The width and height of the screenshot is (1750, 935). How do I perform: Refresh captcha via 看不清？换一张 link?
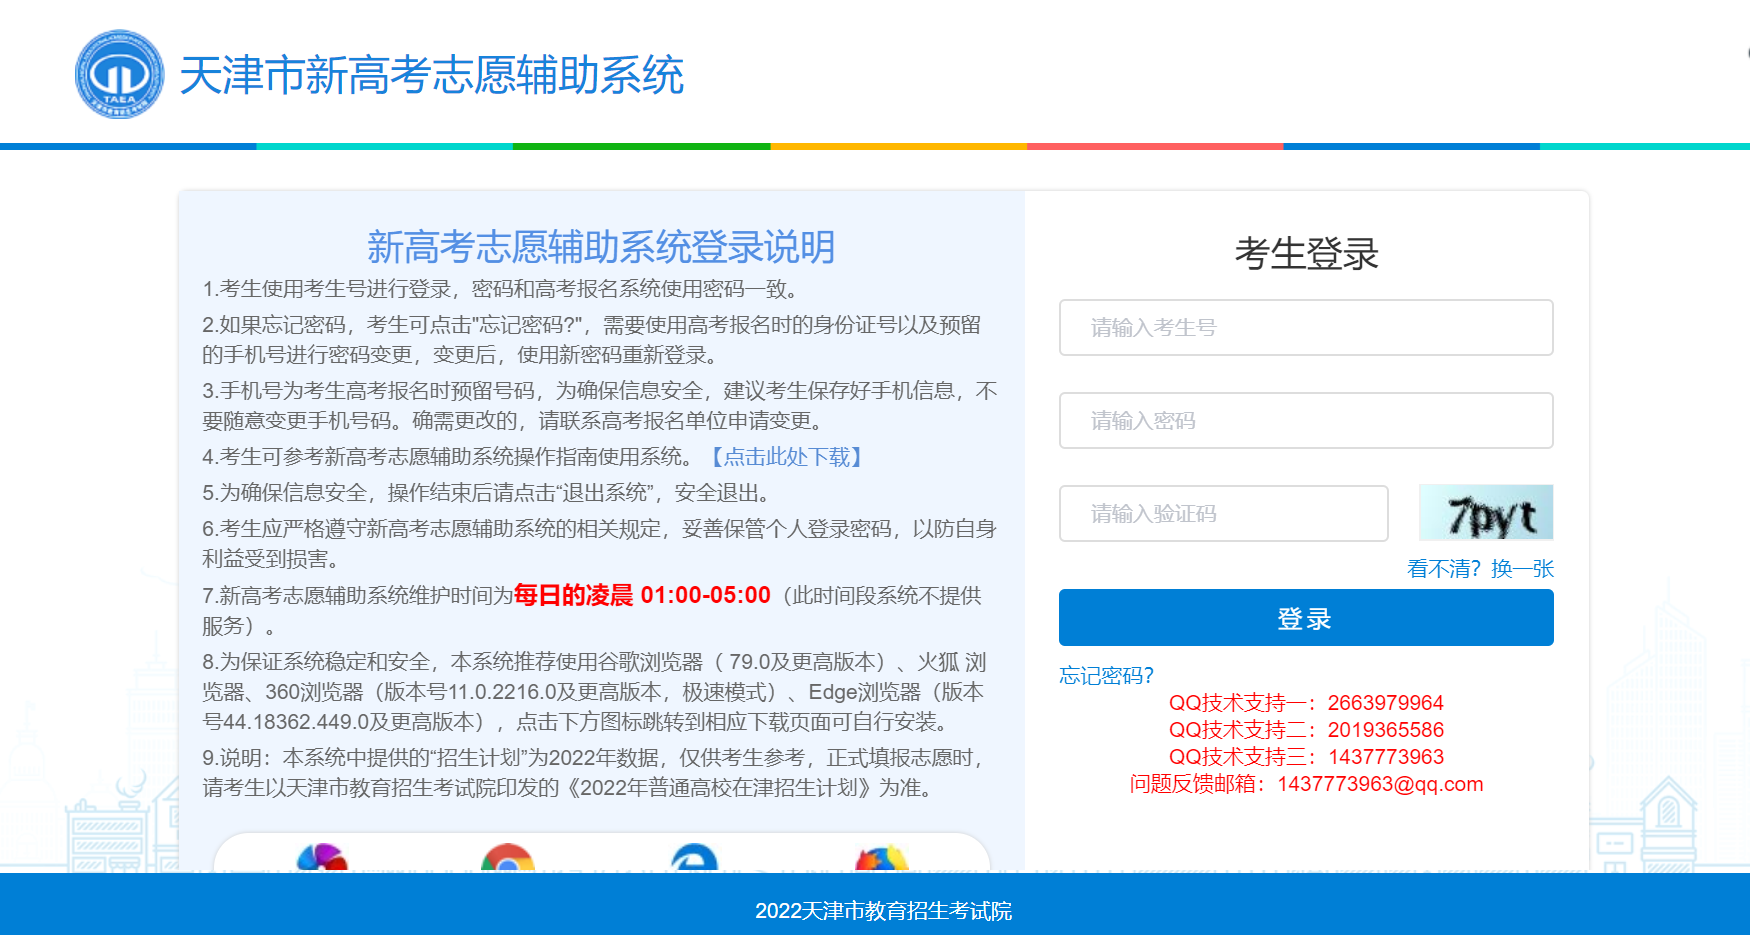point(1479,569)
